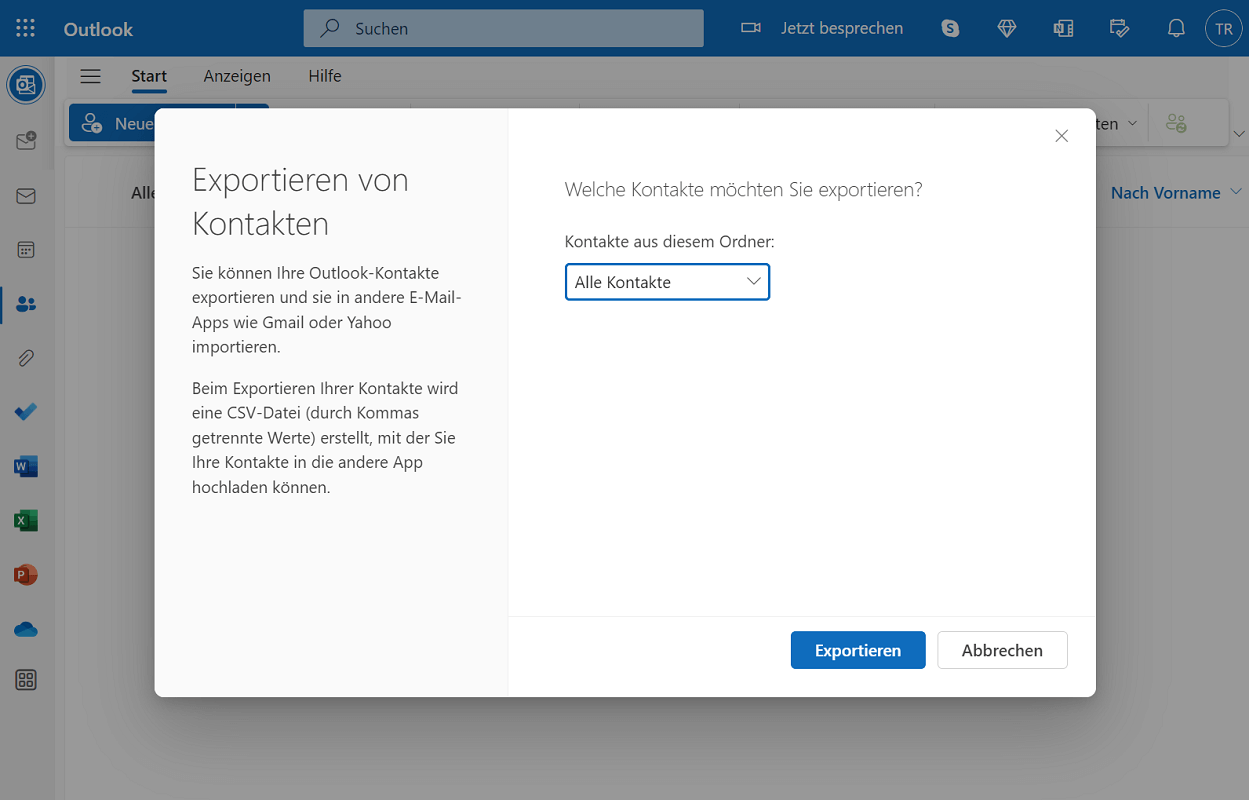
Task: Open To Do checkmark icon
Action: click(26, 412)
